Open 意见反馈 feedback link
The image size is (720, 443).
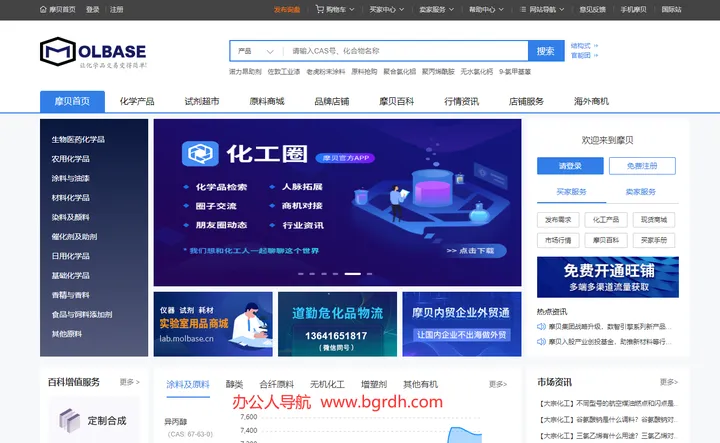(x=592, y=9)
